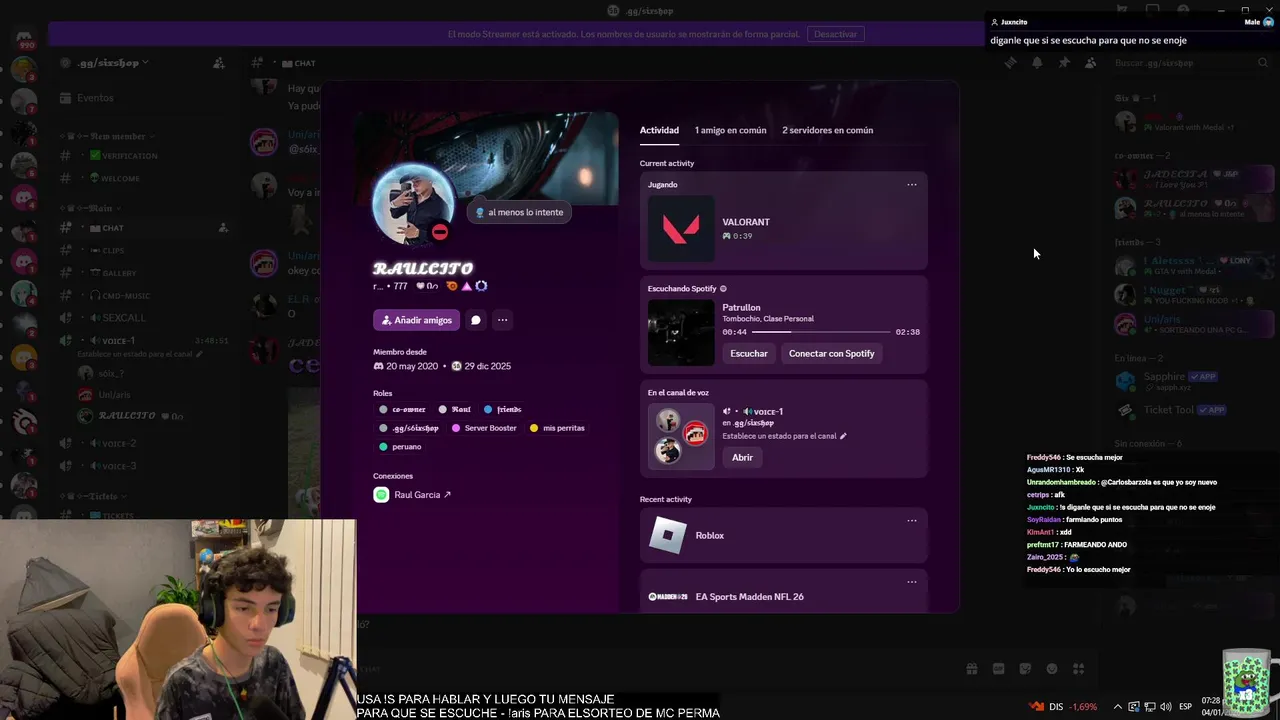Viewport: 1280px width, 720px height.
Task: Click RAULCITO's profile avatar
Action: 413,203
